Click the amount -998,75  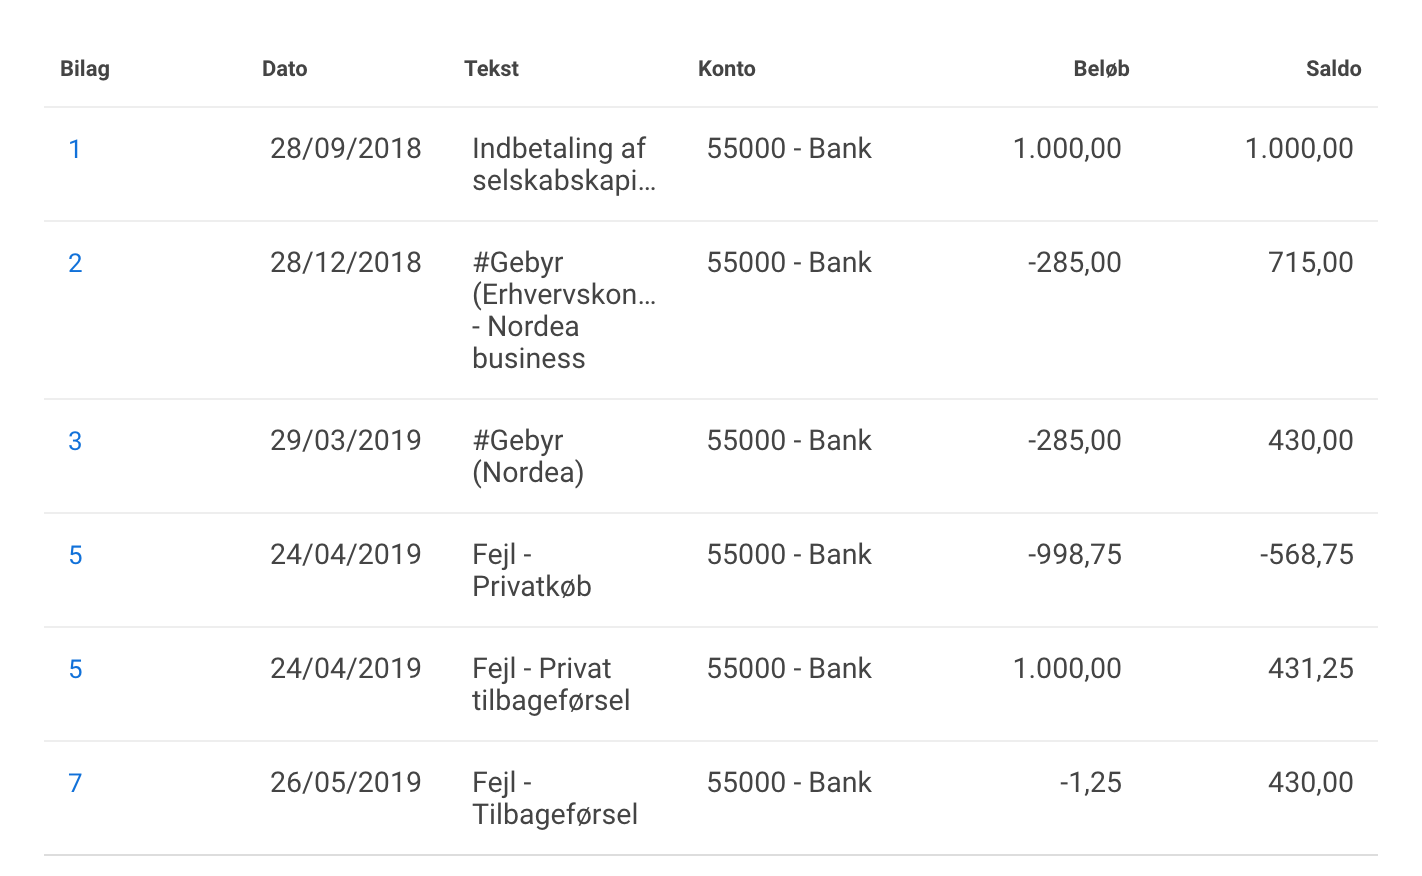(x=1075, y=555)
